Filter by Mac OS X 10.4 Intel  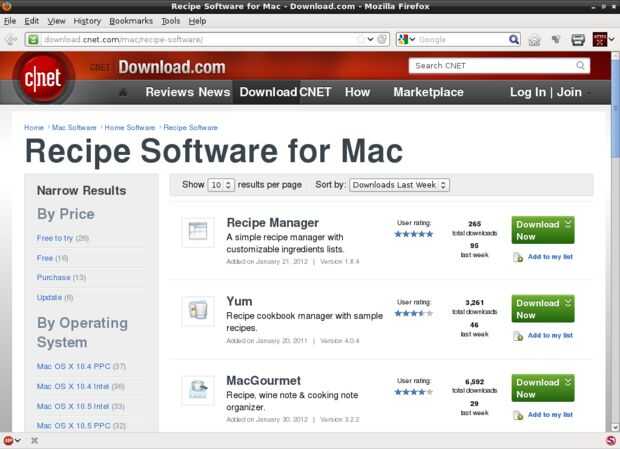[73, 386]
